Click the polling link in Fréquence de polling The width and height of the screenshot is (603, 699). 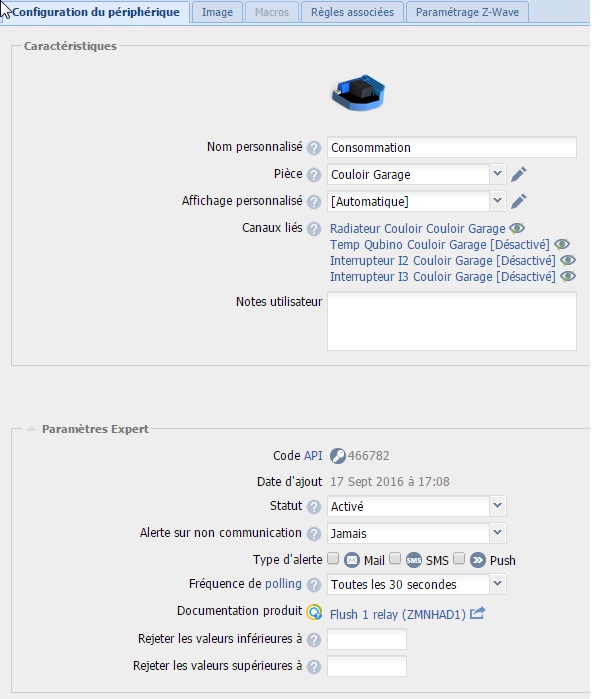click(283, 584)
